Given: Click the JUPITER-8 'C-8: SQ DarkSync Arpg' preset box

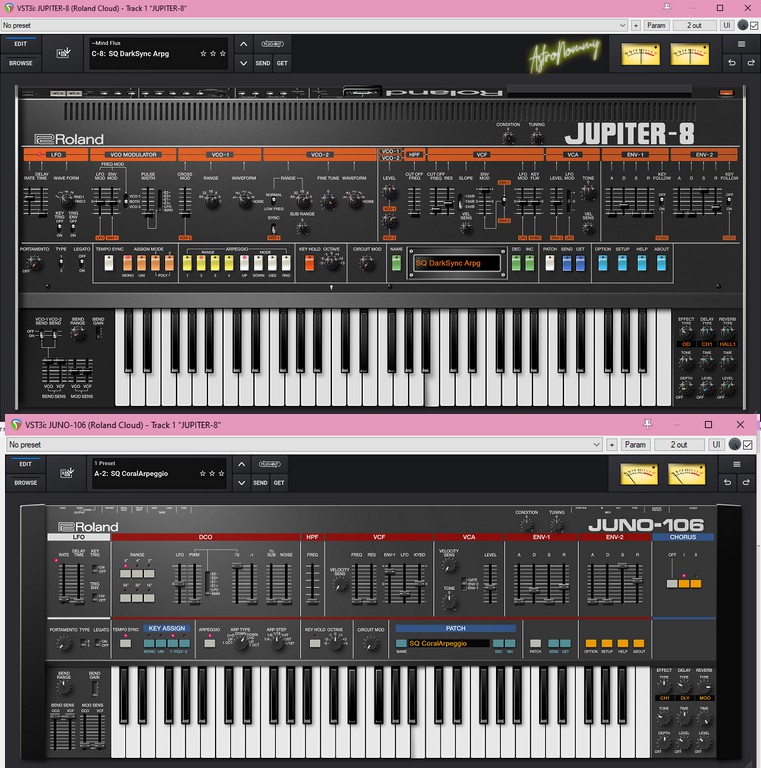Looking at the screenshot, I should pos(158,53).
